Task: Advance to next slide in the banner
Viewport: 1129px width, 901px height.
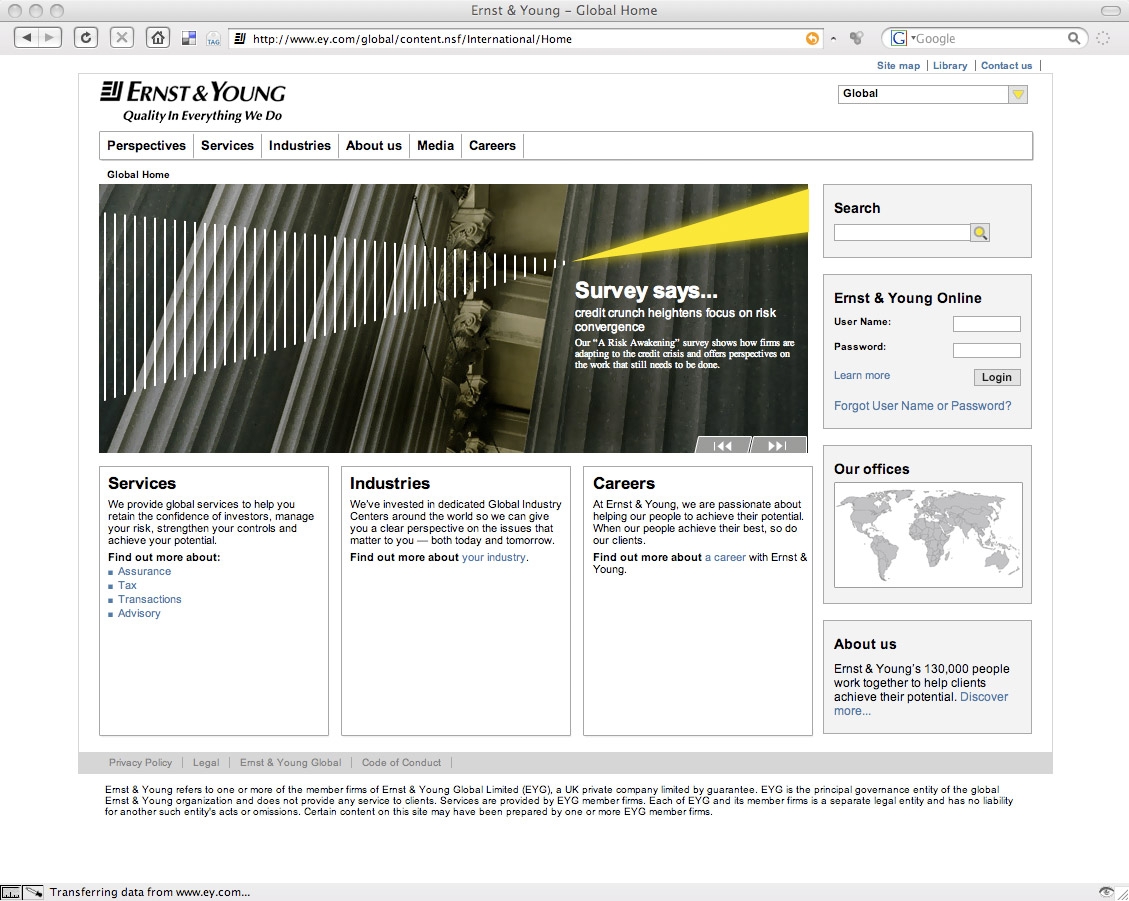Action: (778, 446)
